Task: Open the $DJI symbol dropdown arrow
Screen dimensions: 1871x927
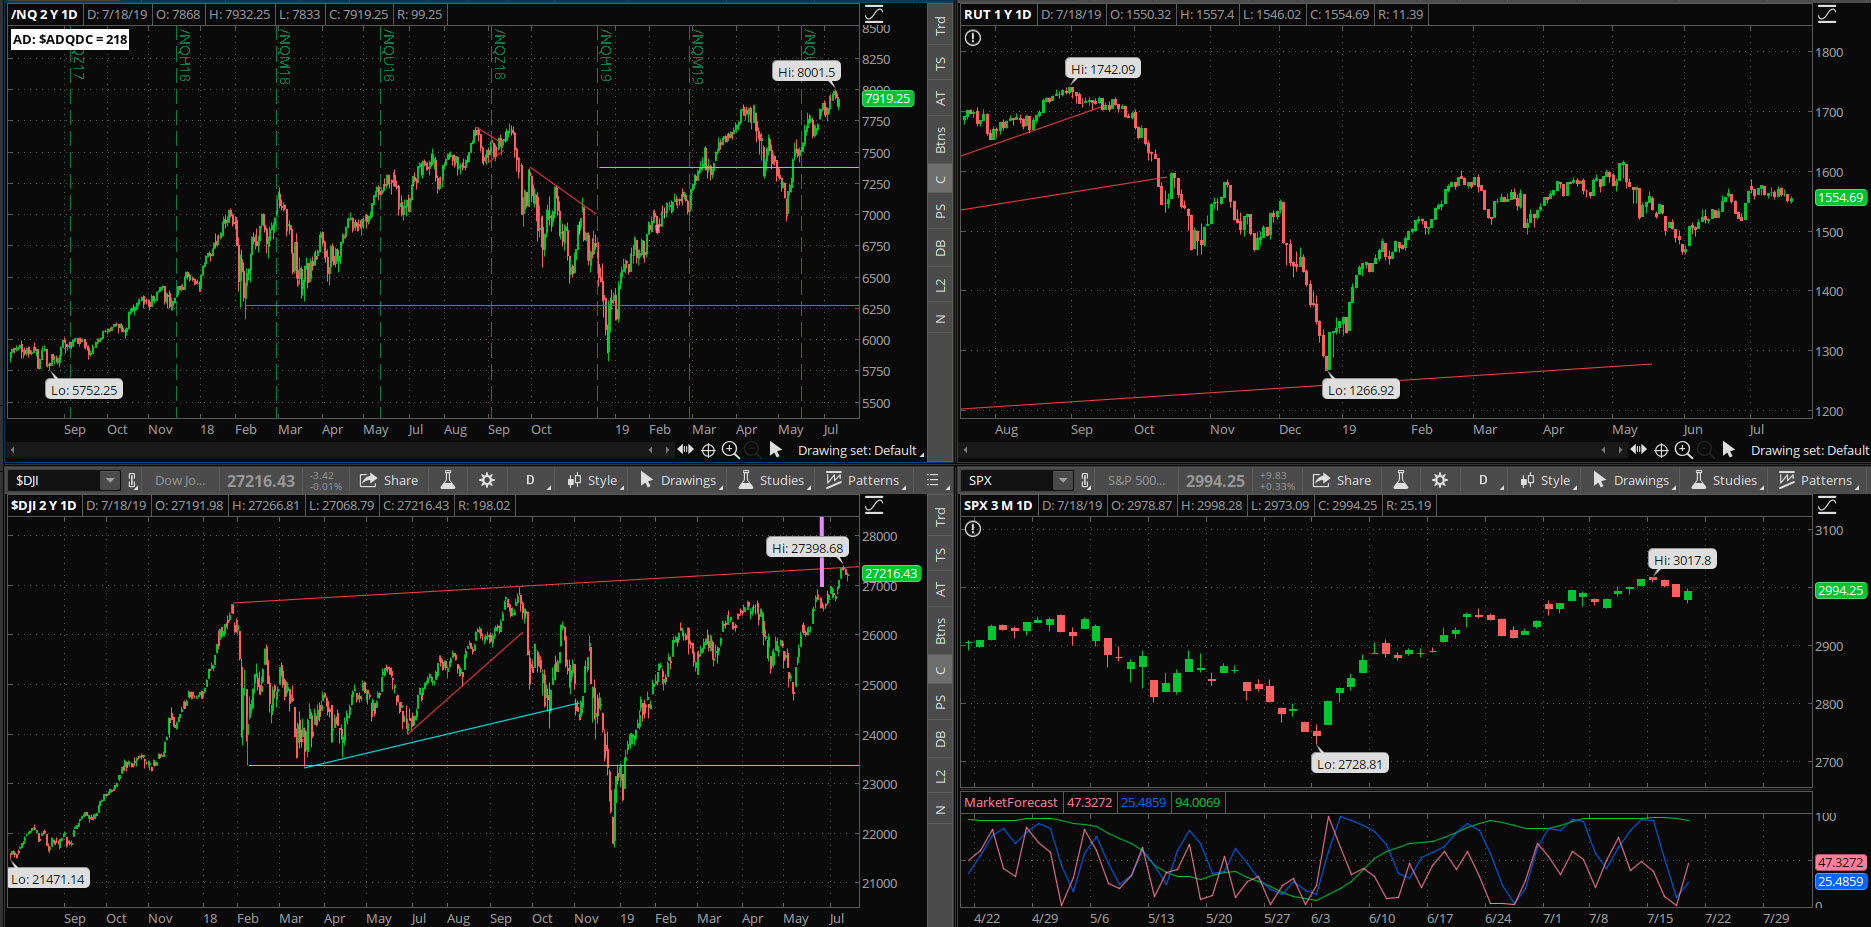Action: (110, 481)
